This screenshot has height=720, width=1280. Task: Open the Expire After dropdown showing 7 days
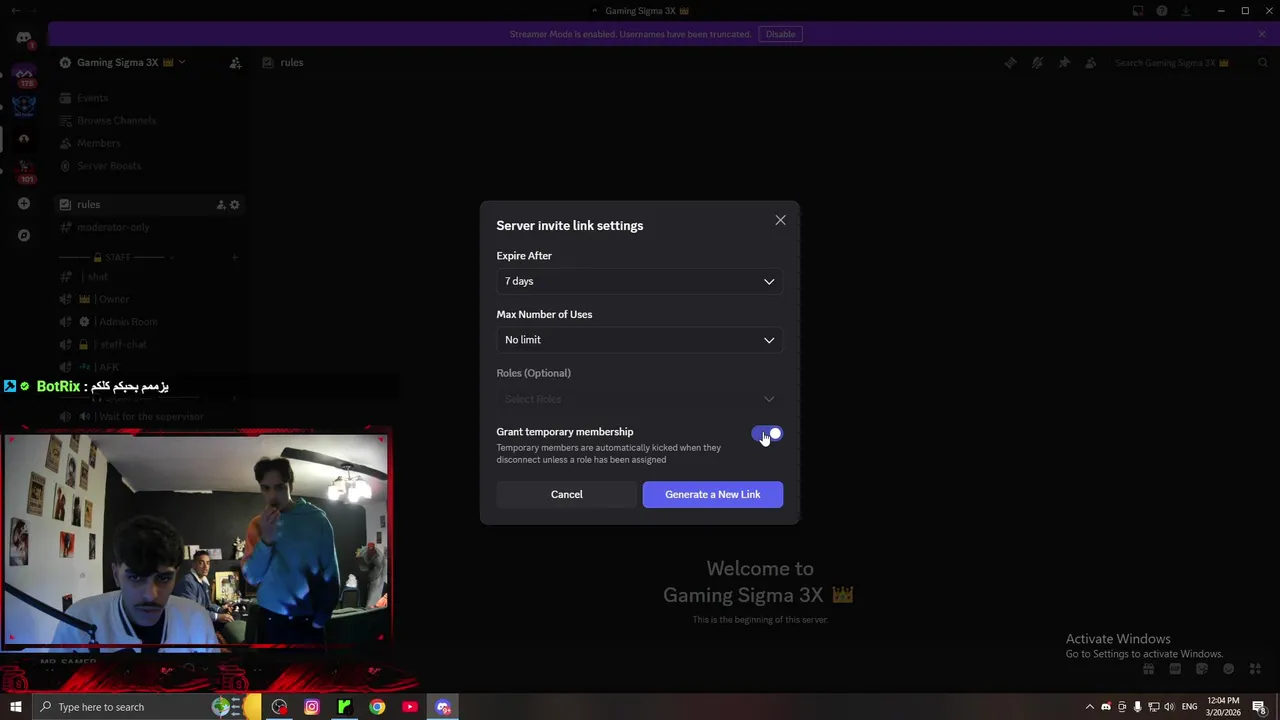click(640, 281)
